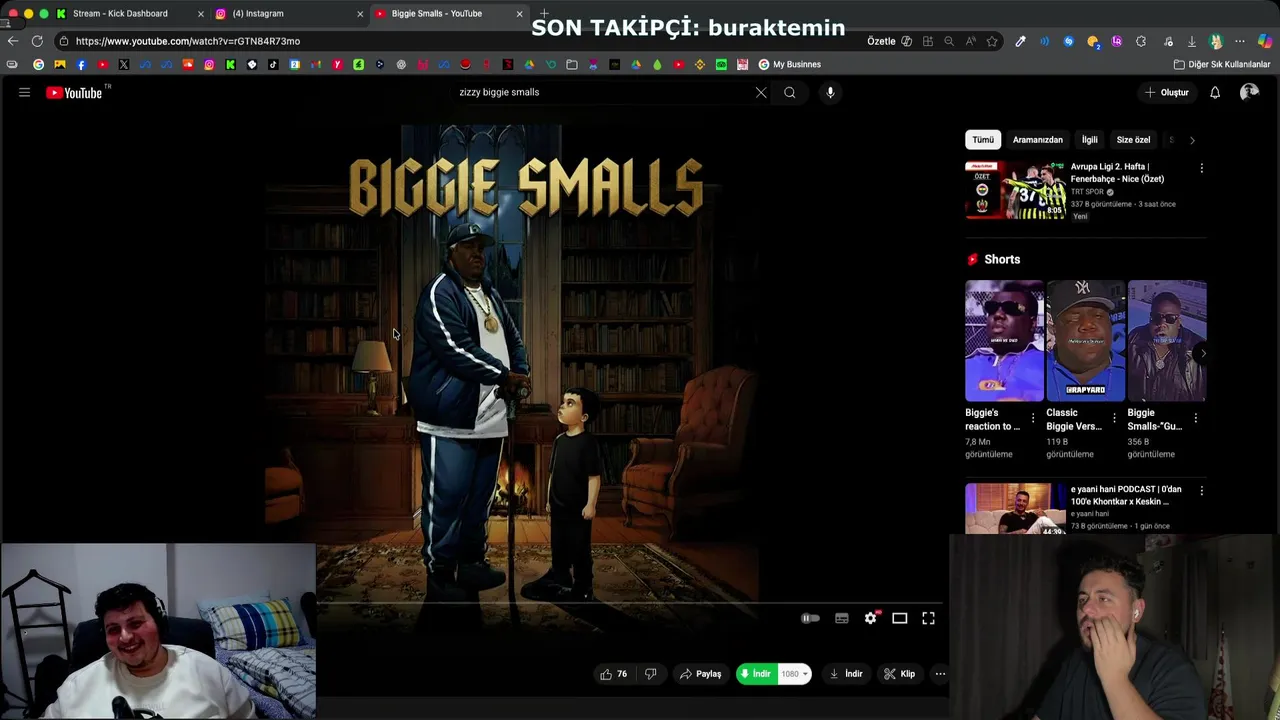Bookmark this page with star icon
Image resolution: width=1280 pixels, height=720 pixels.
click(x=992, y=41)
